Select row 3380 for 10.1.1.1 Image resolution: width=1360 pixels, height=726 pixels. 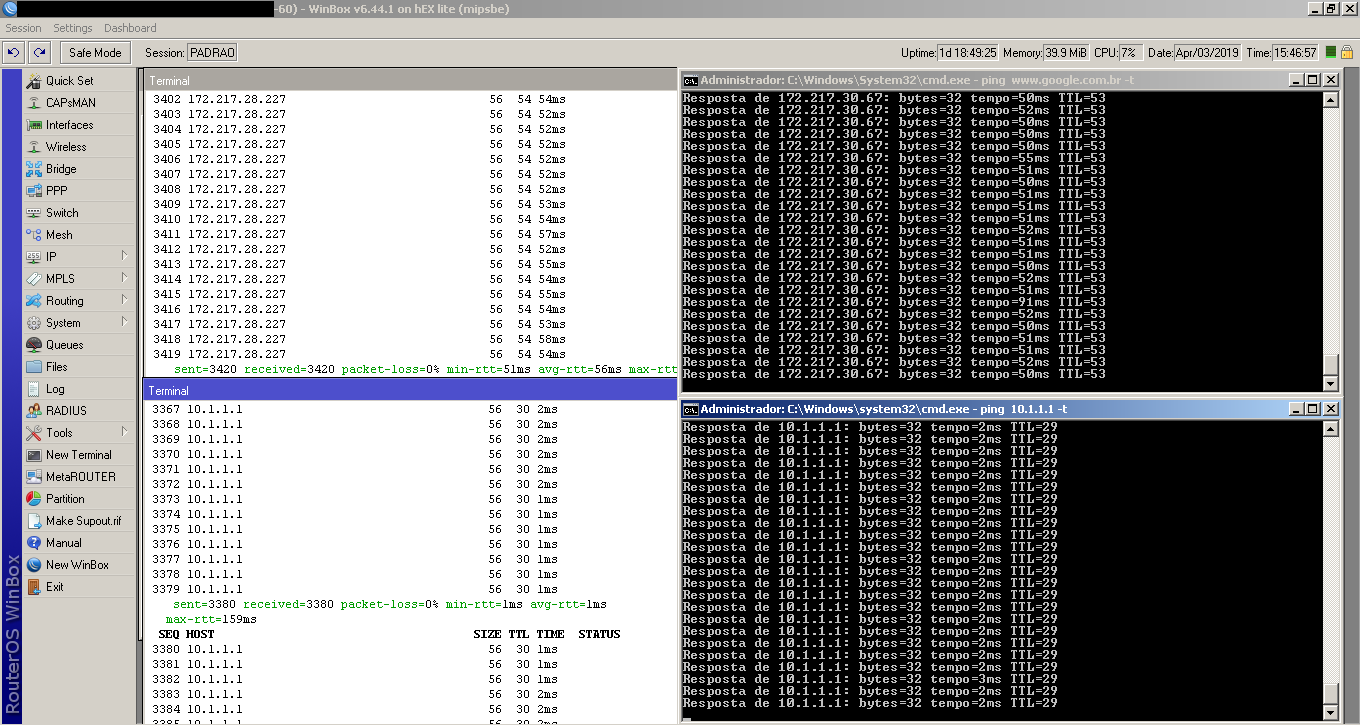tap(355, 649)
